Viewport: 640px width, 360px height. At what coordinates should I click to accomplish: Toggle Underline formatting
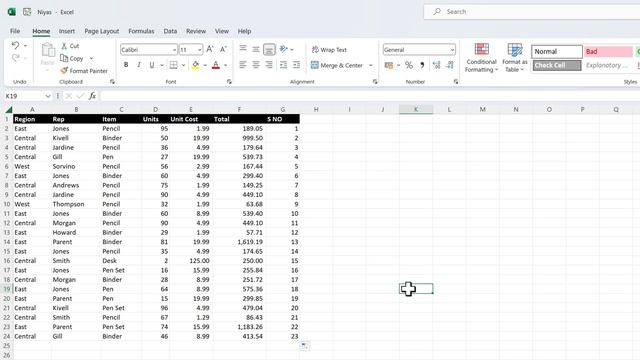(x=152, y=65)
